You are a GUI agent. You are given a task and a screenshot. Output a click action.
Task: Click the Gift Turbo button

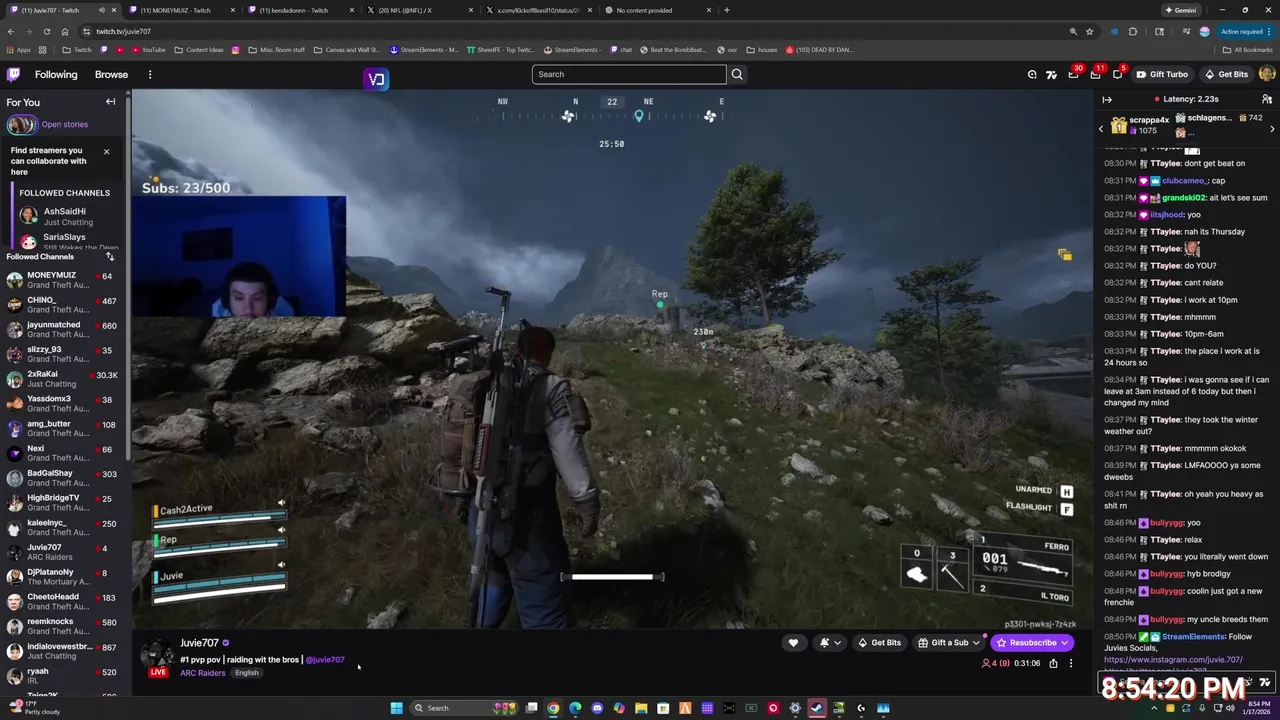click(1161, 74)
